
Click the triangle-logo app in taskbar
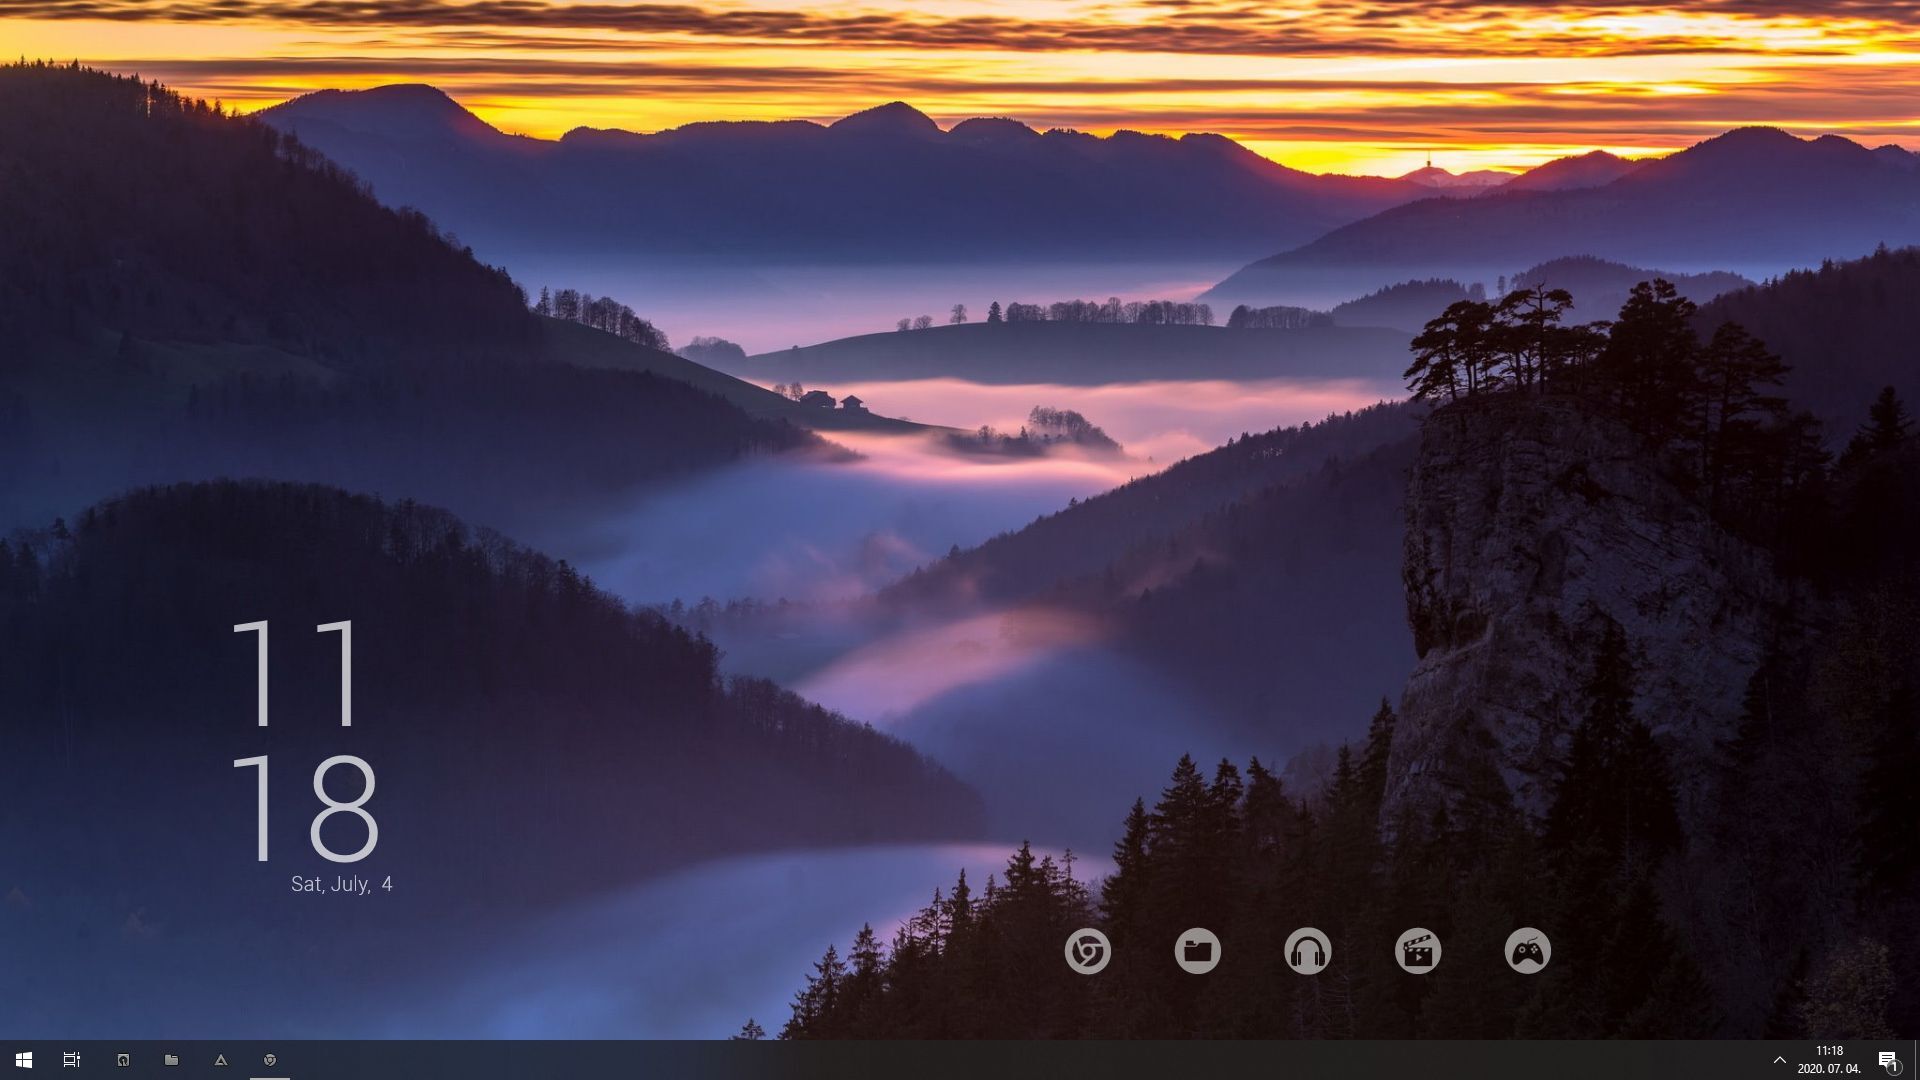tap(221, 1060)
